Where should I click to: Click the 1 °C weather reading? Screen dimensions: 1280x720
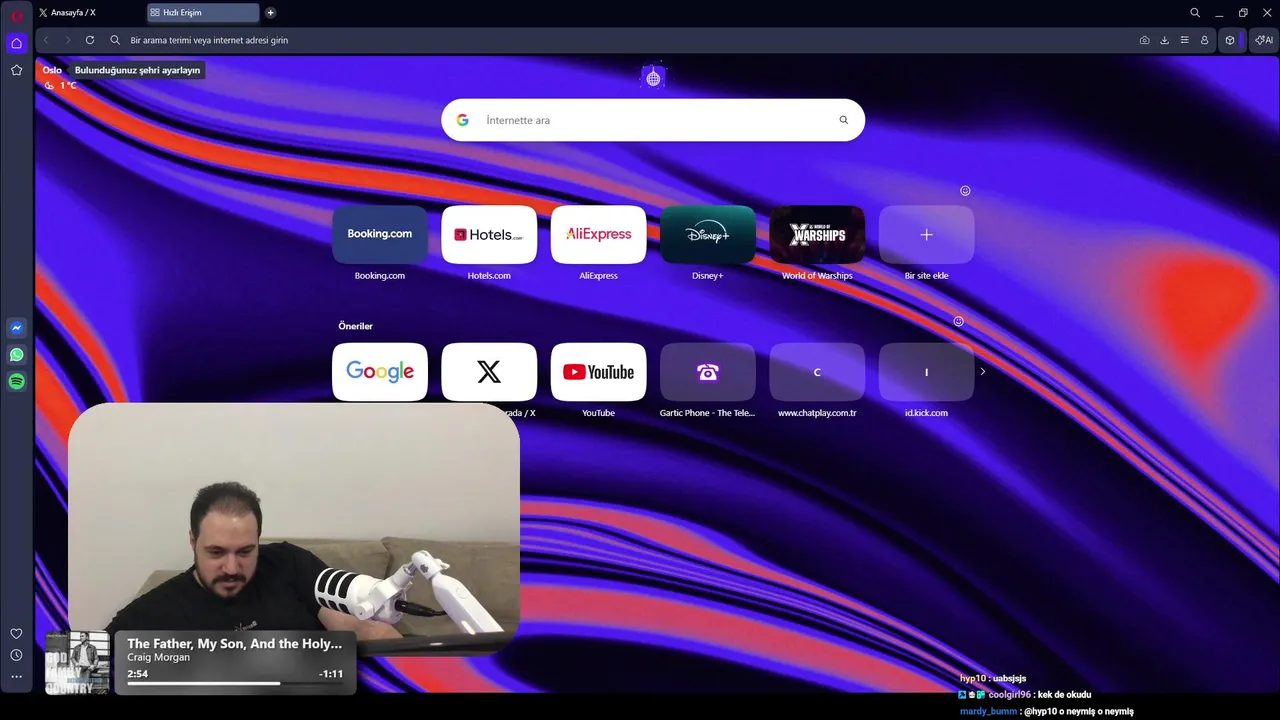68,85
